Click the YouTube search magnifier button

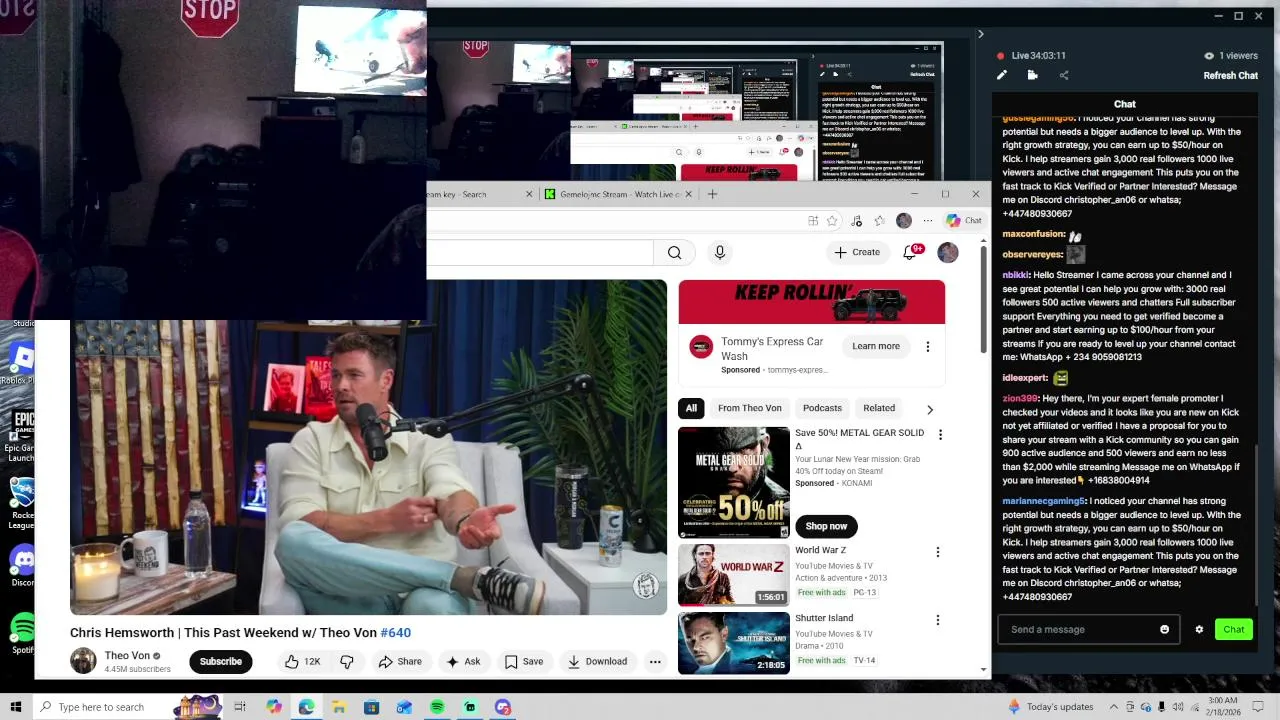[674, 253]
